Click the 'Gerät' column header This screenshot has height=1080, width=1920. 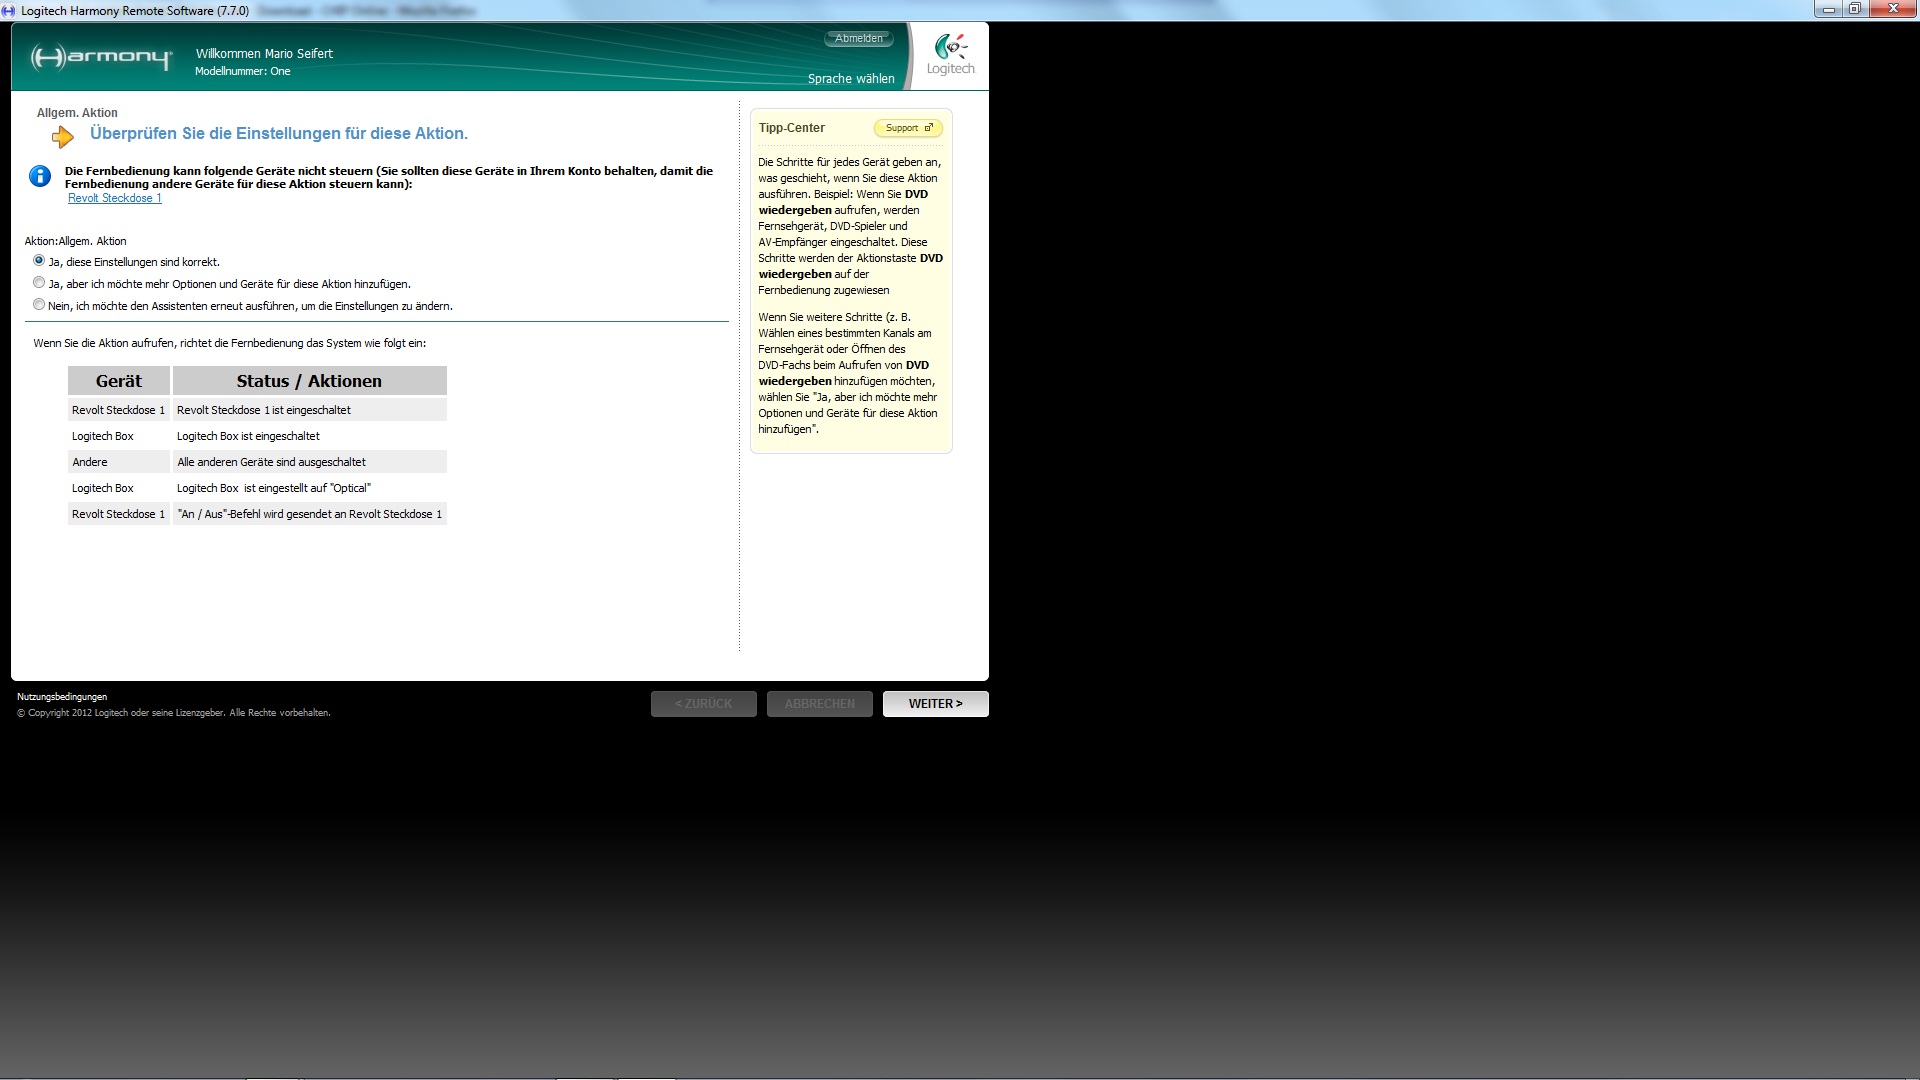[x=118, y=381]
